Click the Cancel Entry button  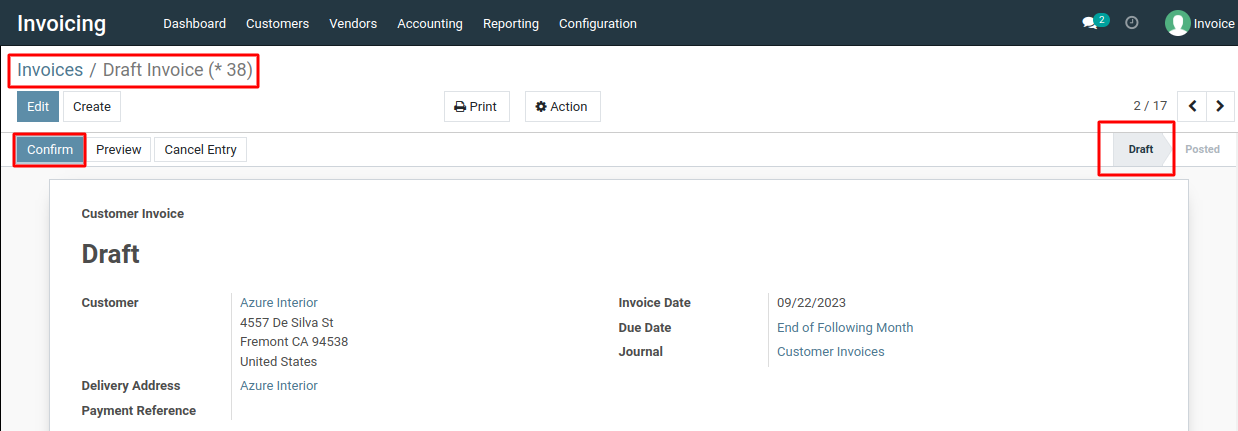pyautogui.click(x=200, y=150)
